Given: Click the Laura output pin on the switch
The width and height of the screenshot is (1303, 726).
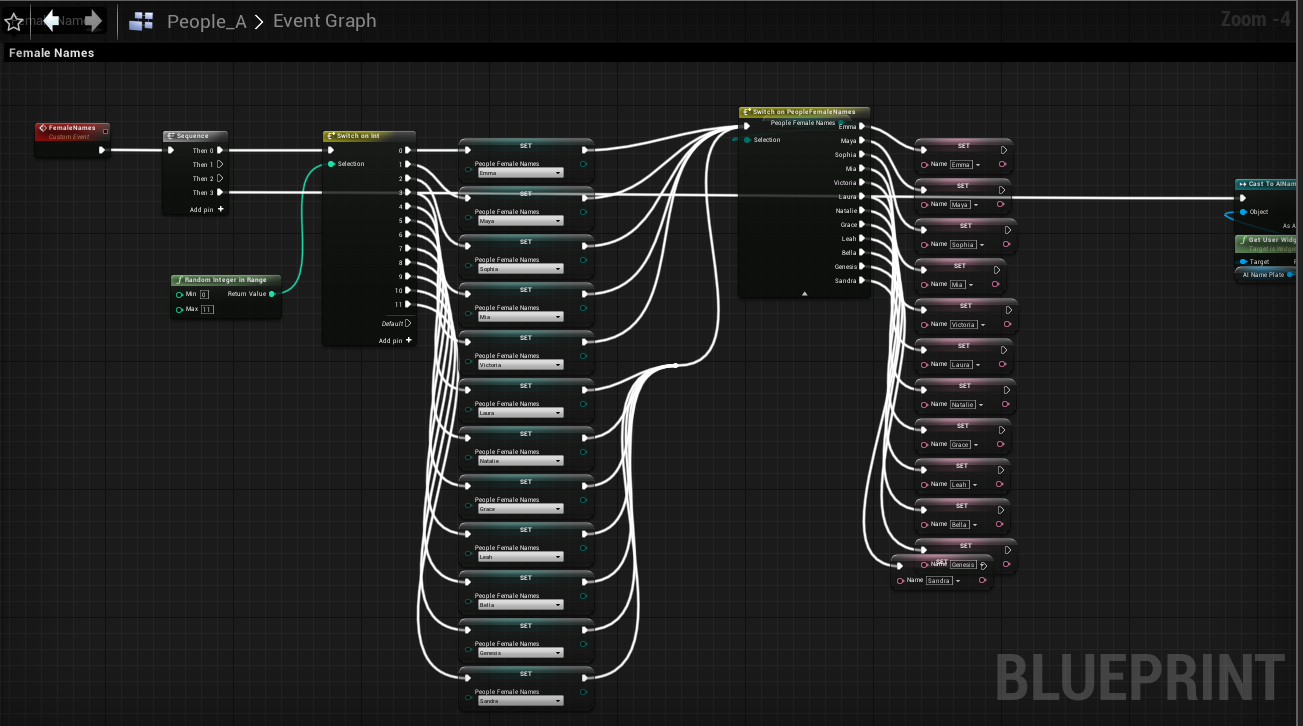Looking at the screenshot, I should click(x=862, y=197).
